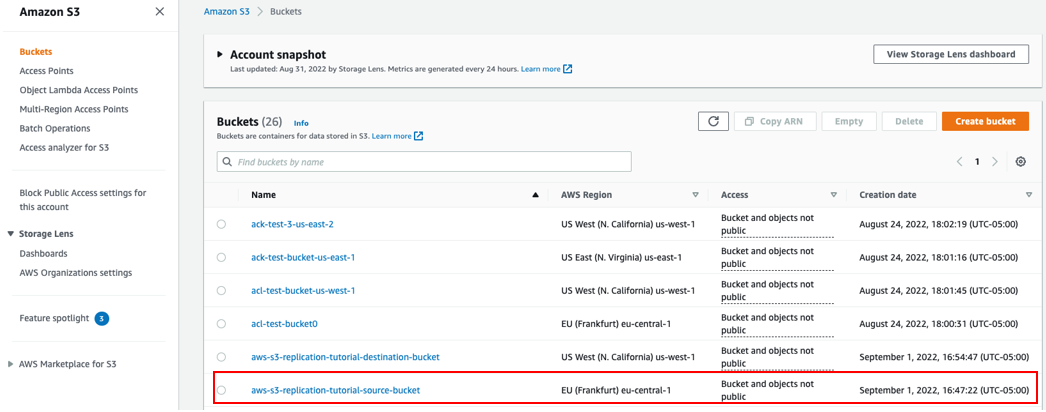Open Block Public Access settings
Screen dimensions: 1046x412
click(x=83, y=200)
